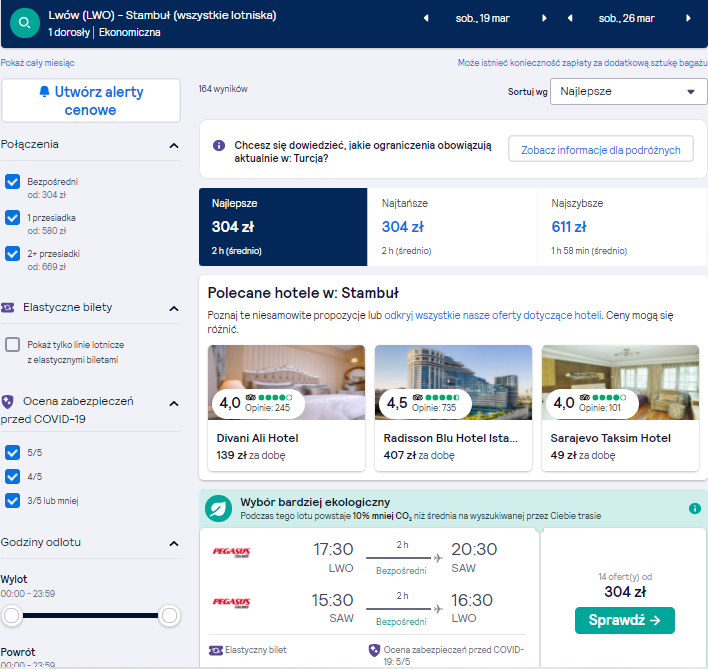Open Sarajevo Taksim Hotel photo
Screen dimensions: 708x669
[620, 382]
